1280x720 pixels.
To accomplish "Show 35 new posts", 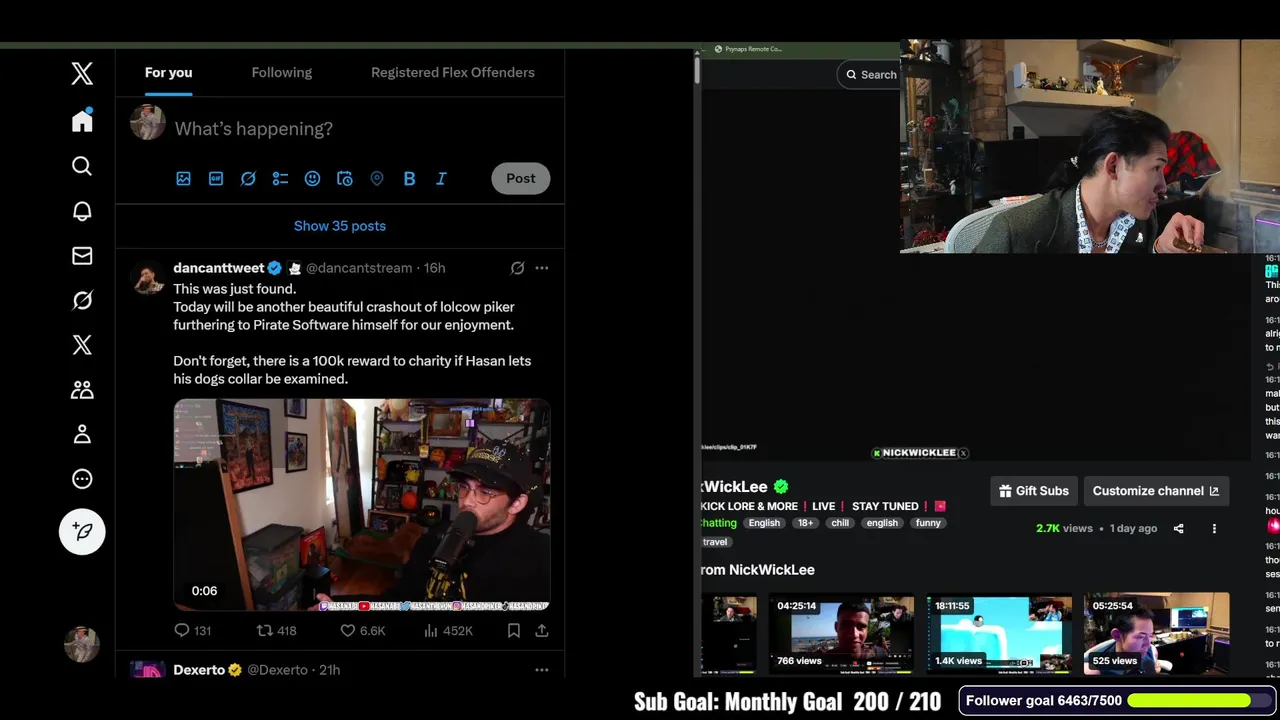I will (x=340, y=226).
